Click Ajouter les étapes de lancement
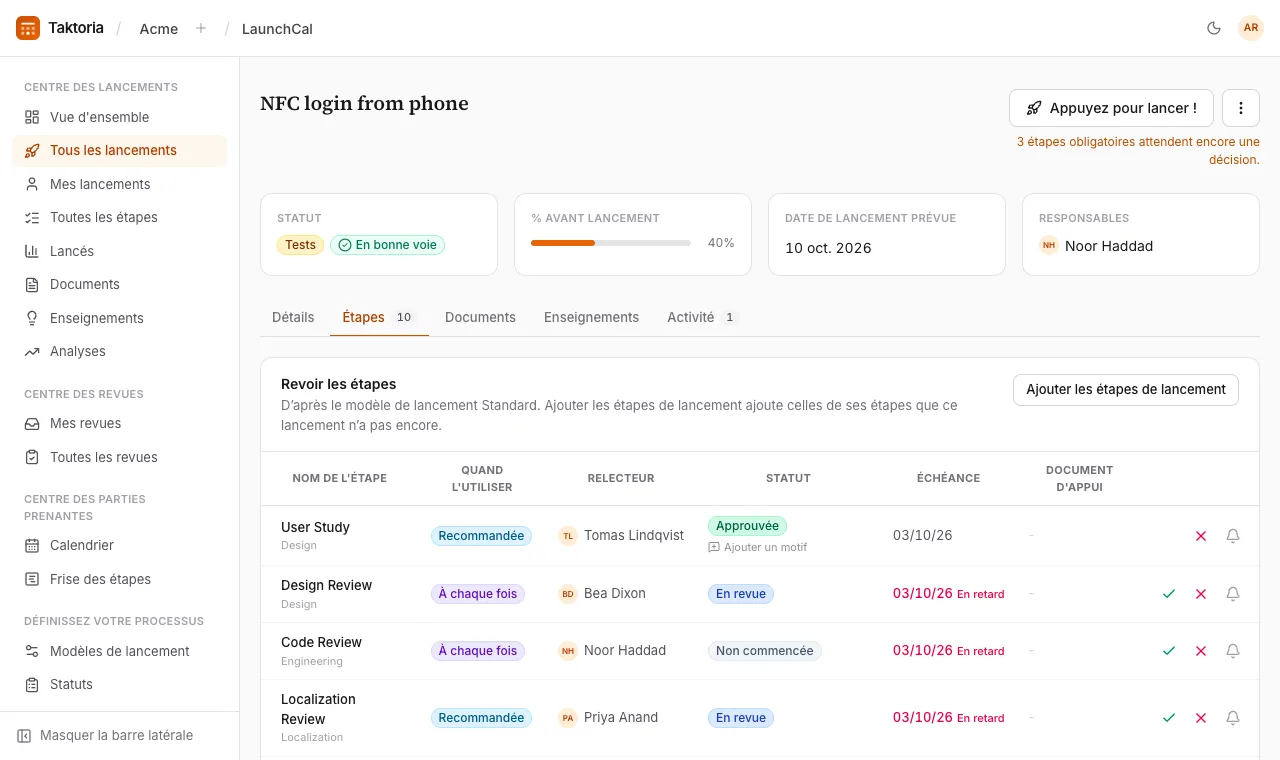This screenshot has width=1280, height=760. [x=1126, y=390]
